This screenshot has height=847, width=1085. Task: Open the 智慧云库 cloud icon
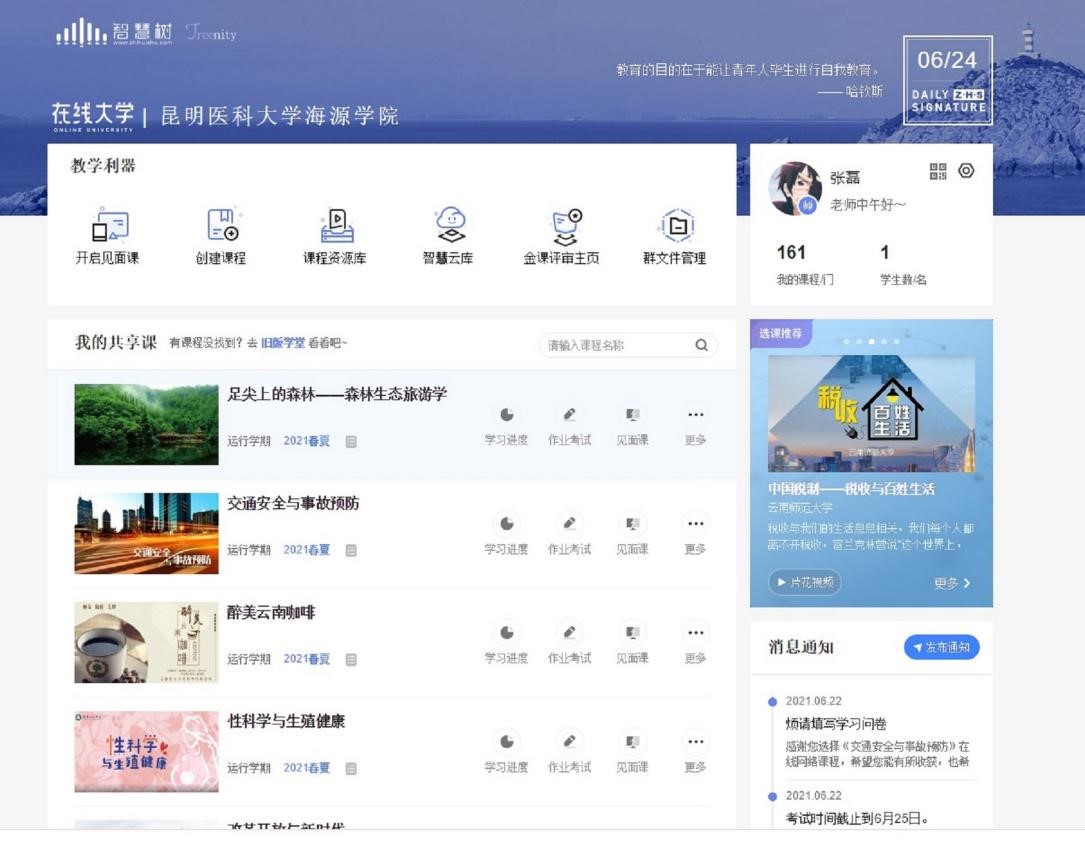(450, 224)
